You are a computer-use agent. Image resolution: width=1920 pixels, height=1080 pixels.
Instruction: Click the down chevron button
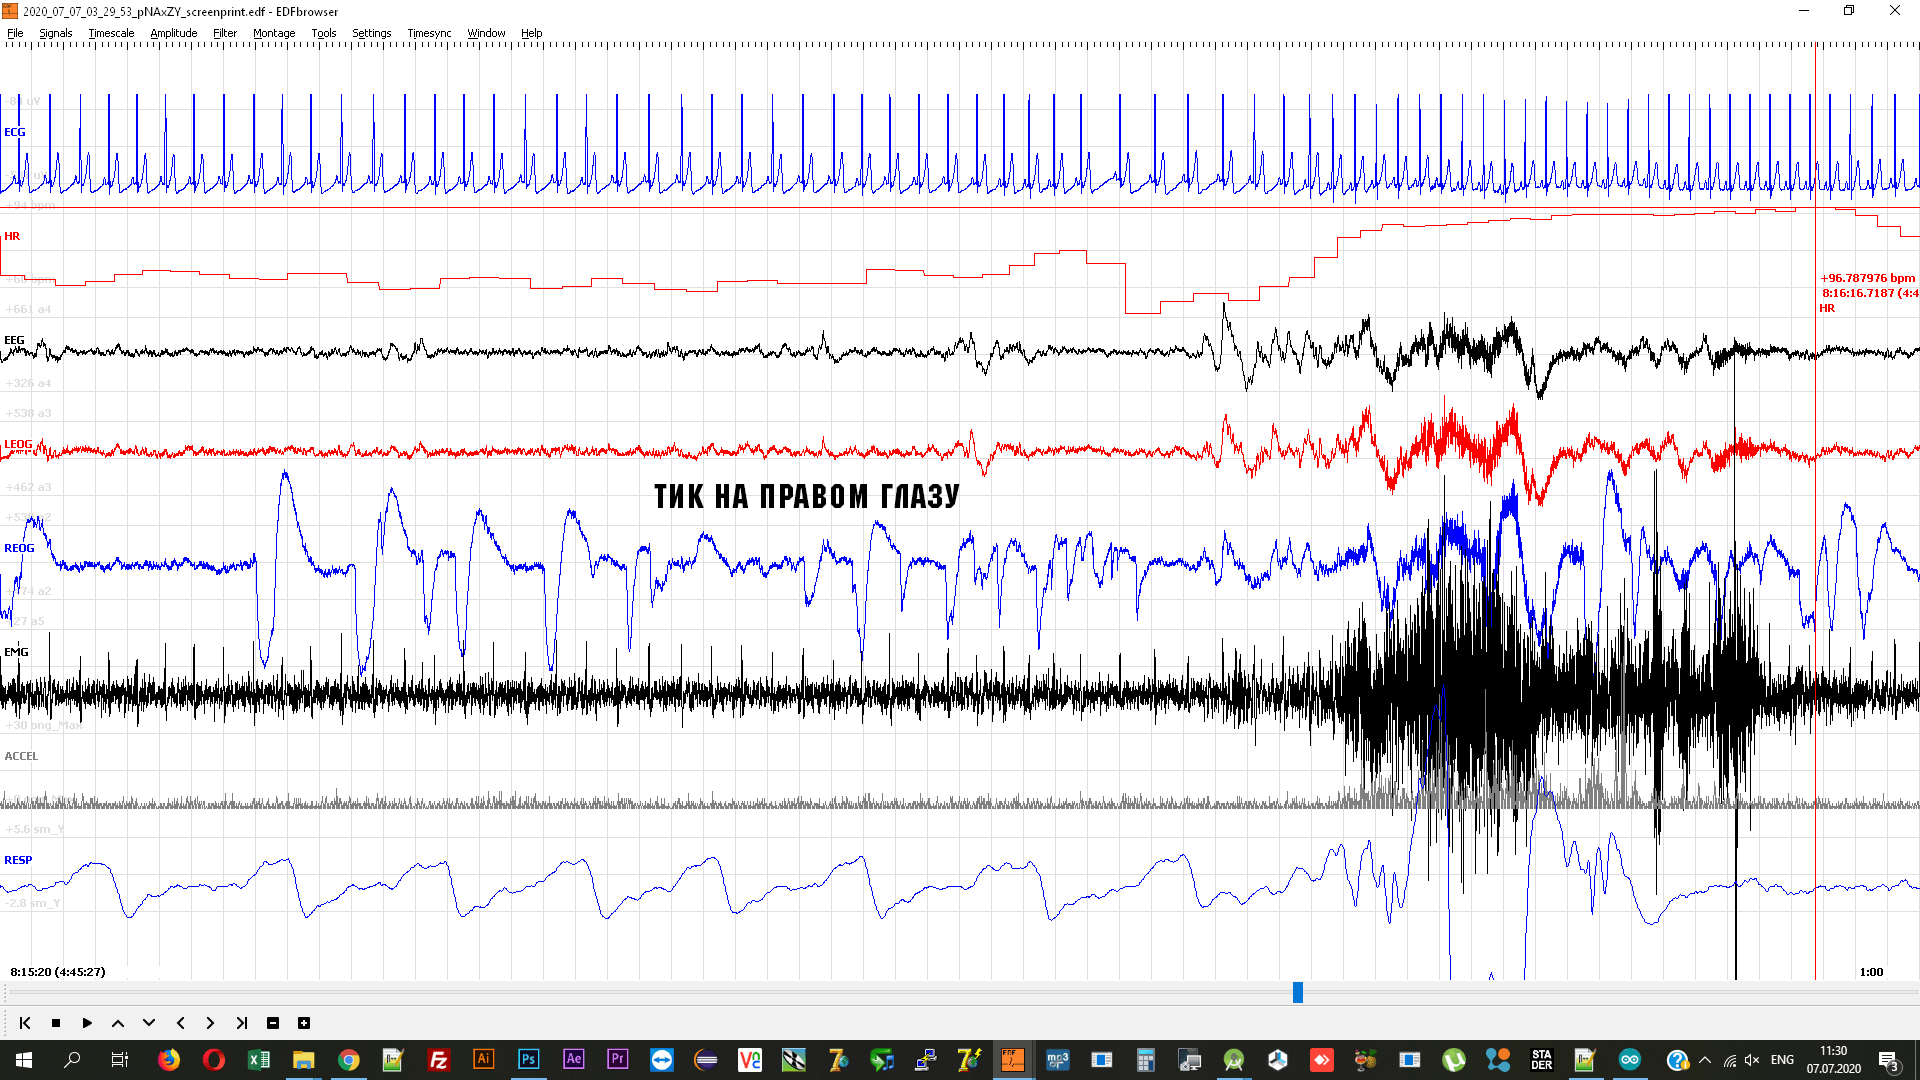149,1023
